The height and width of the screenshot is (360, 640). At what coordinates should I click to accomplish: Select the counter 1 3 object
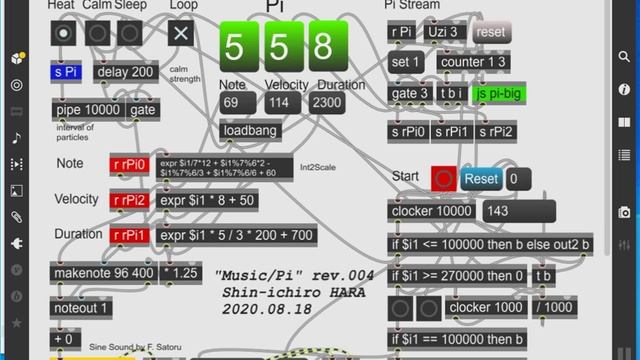[473, 62]
